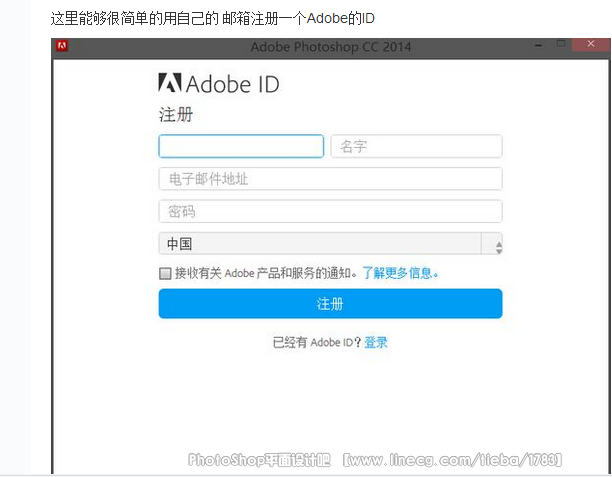The height and width of the screenshot is (477, 612).
Task: Follow the 登录 sign-in link
Action: (376, 342)
